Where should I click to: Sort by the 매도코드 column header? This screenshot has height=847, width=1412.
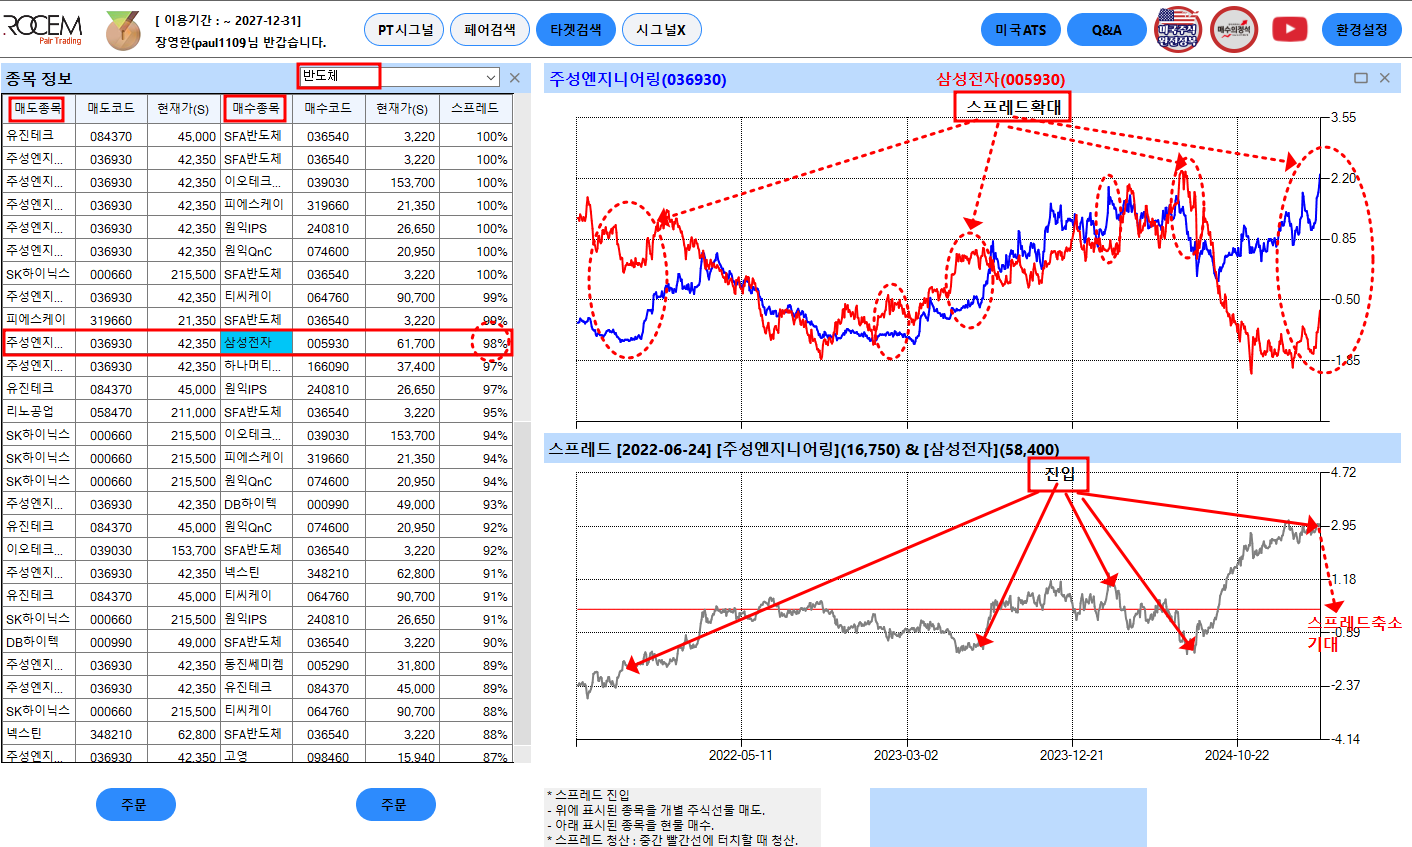pos(111,108)
